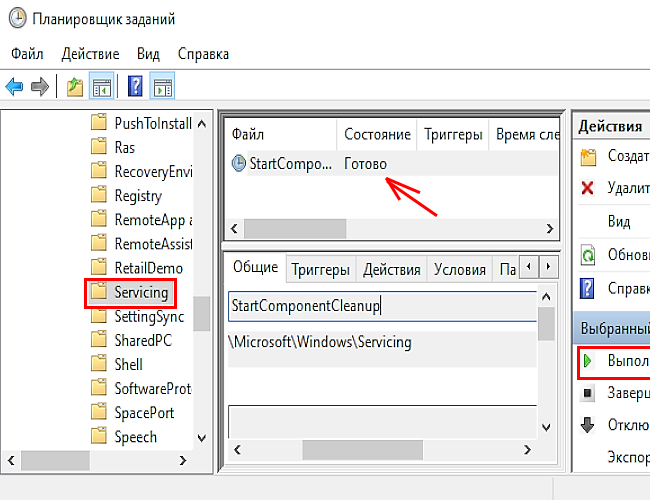Sort by the Время сле column header

click(x=525, y=134)
